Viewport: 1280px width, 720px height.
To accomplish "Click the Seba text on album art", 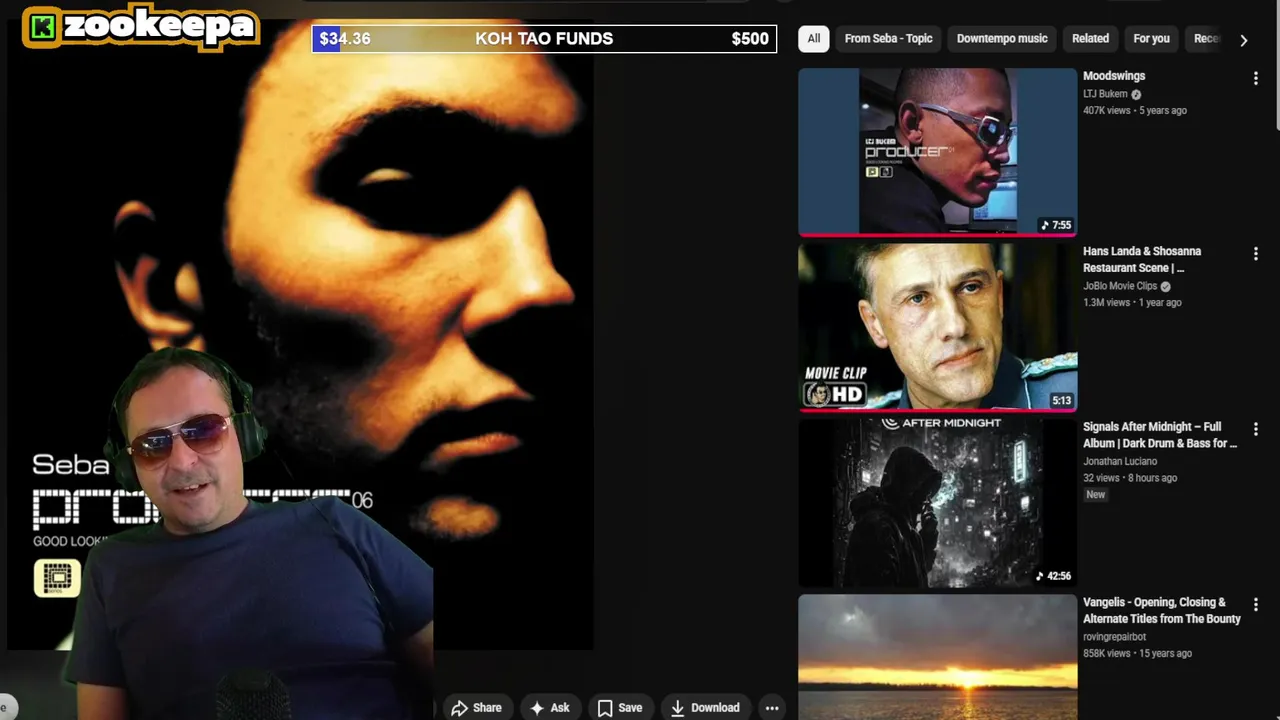I will pyautogui.click(x=70, y=465).
